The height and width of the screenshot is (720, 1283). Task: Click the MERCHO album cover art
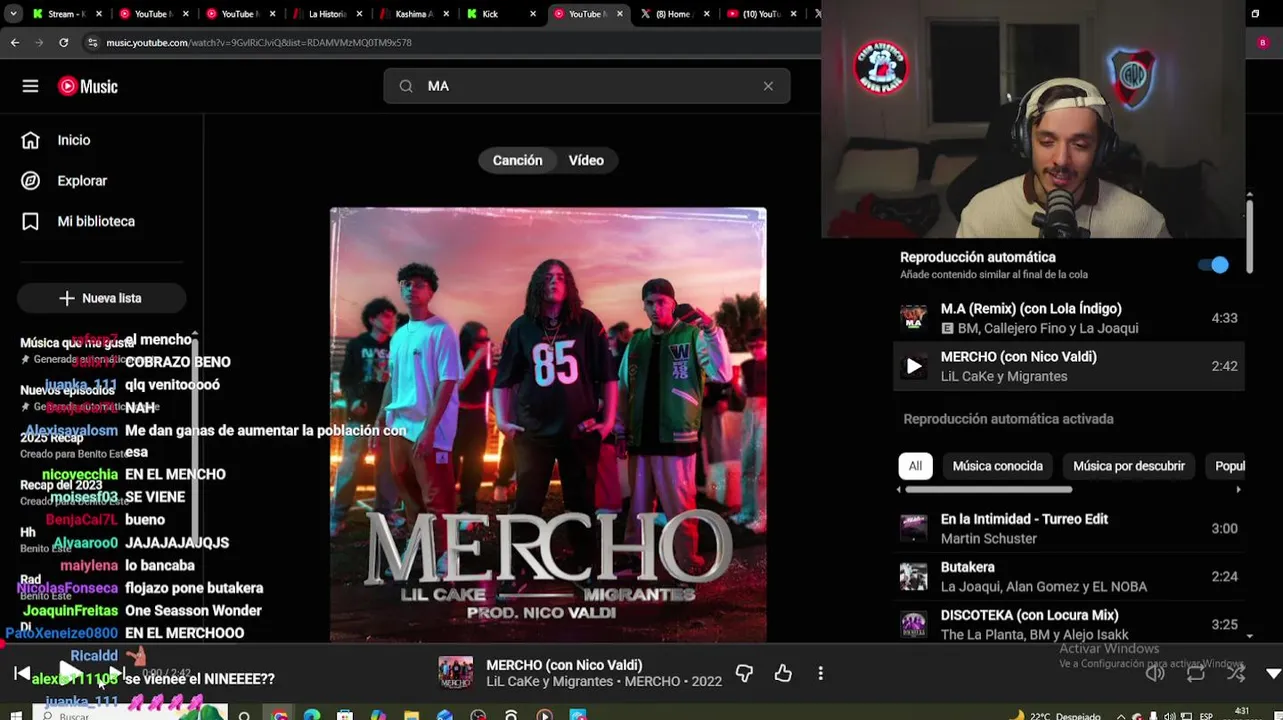pyautogui.click(x=548, y=424)
